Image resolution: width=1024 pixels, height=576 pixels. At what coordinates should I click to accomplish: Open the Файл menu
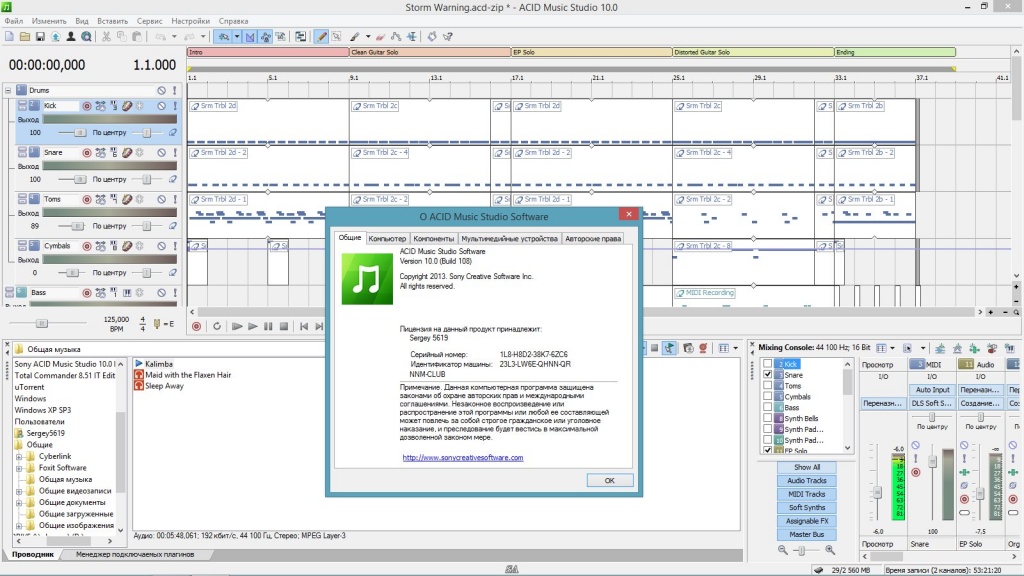point(14,21)
